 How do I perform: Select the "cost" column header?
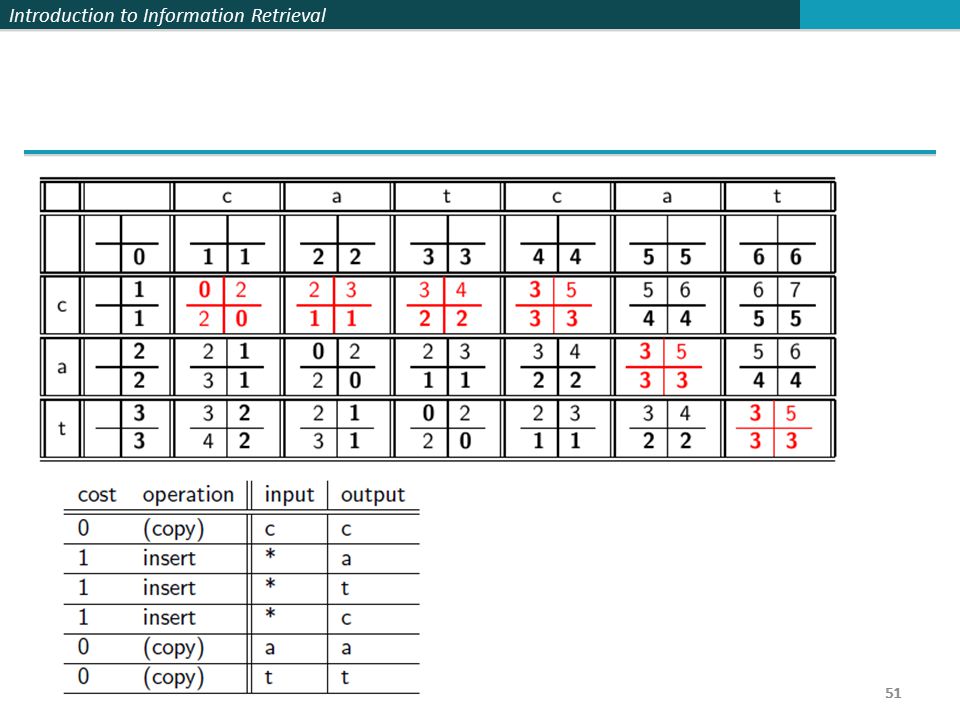97,495
